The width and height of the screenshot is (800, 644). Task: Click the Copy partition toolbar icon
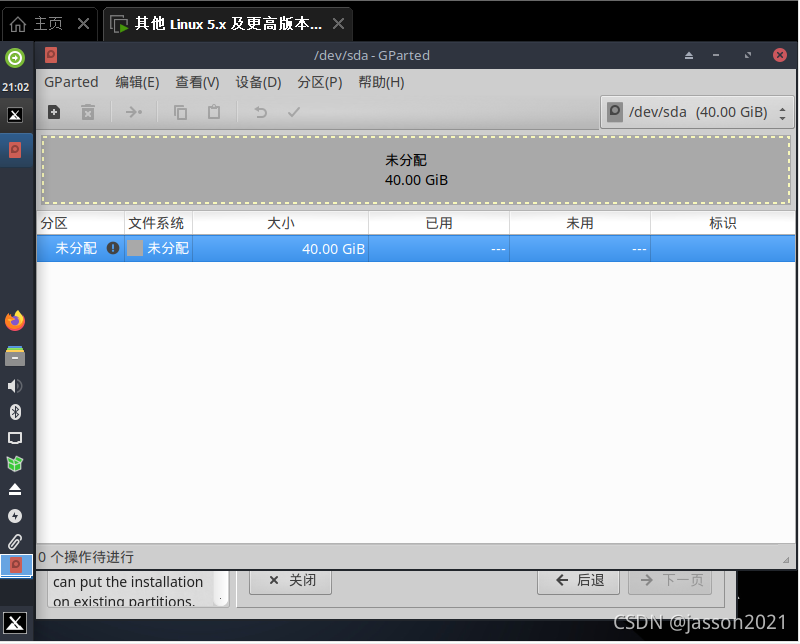coord(180,112)
